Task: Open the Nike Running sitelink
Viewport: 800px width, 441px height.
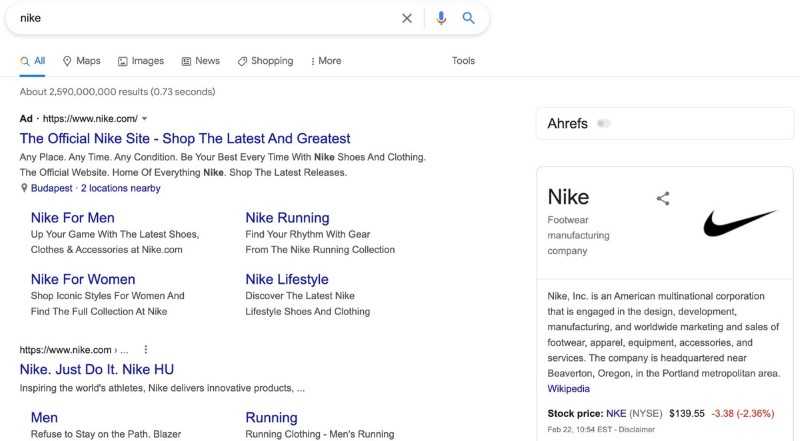Action: pyautogui.click(x=287, y=218)
